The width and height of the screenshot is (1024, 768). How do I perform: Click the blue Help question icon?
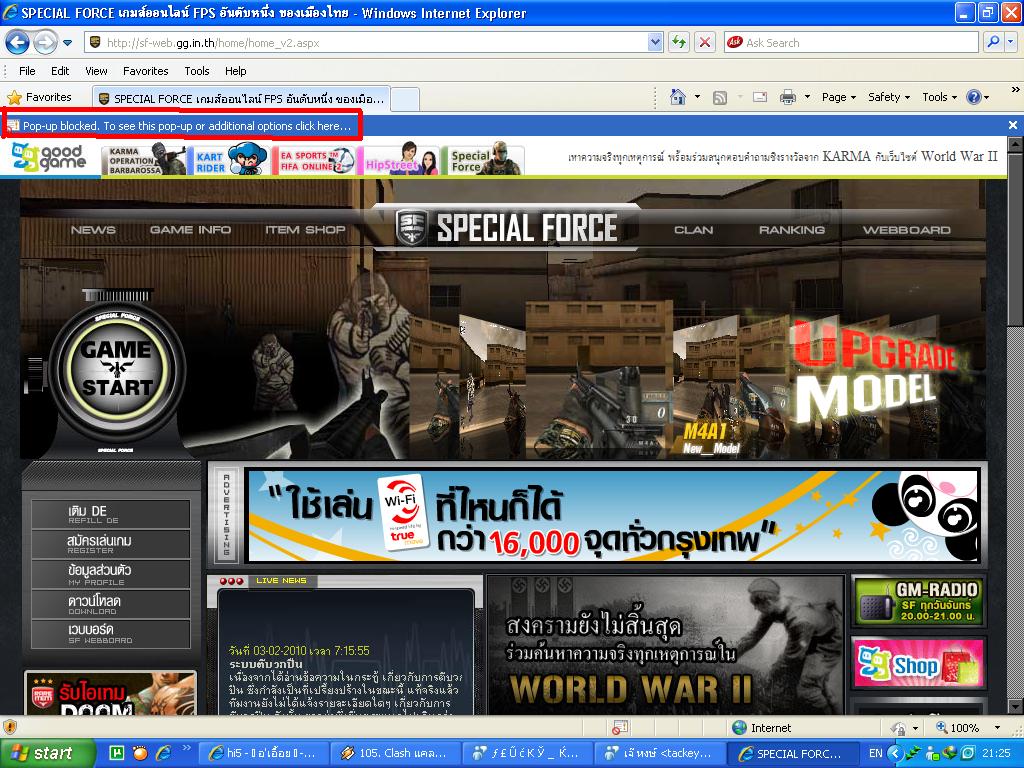point(974,97)
